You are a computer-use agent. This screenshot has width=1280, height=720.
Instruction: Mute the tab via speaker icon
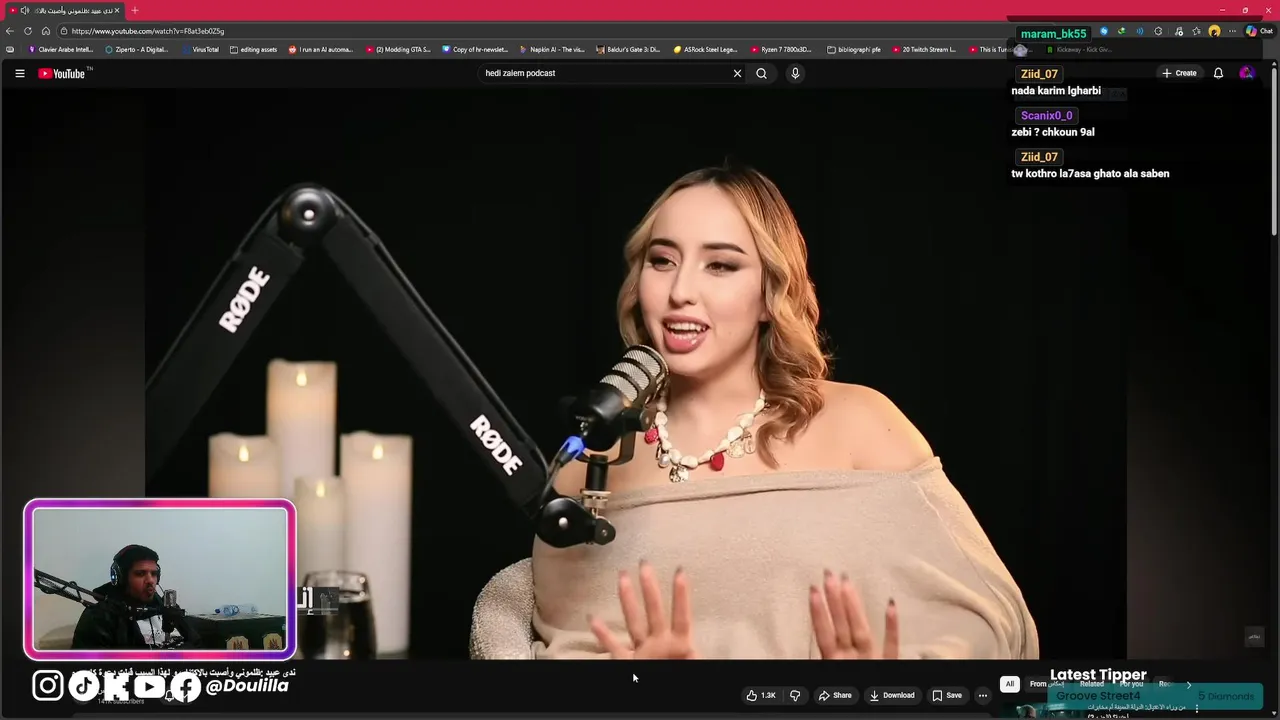tap(24, 10)
